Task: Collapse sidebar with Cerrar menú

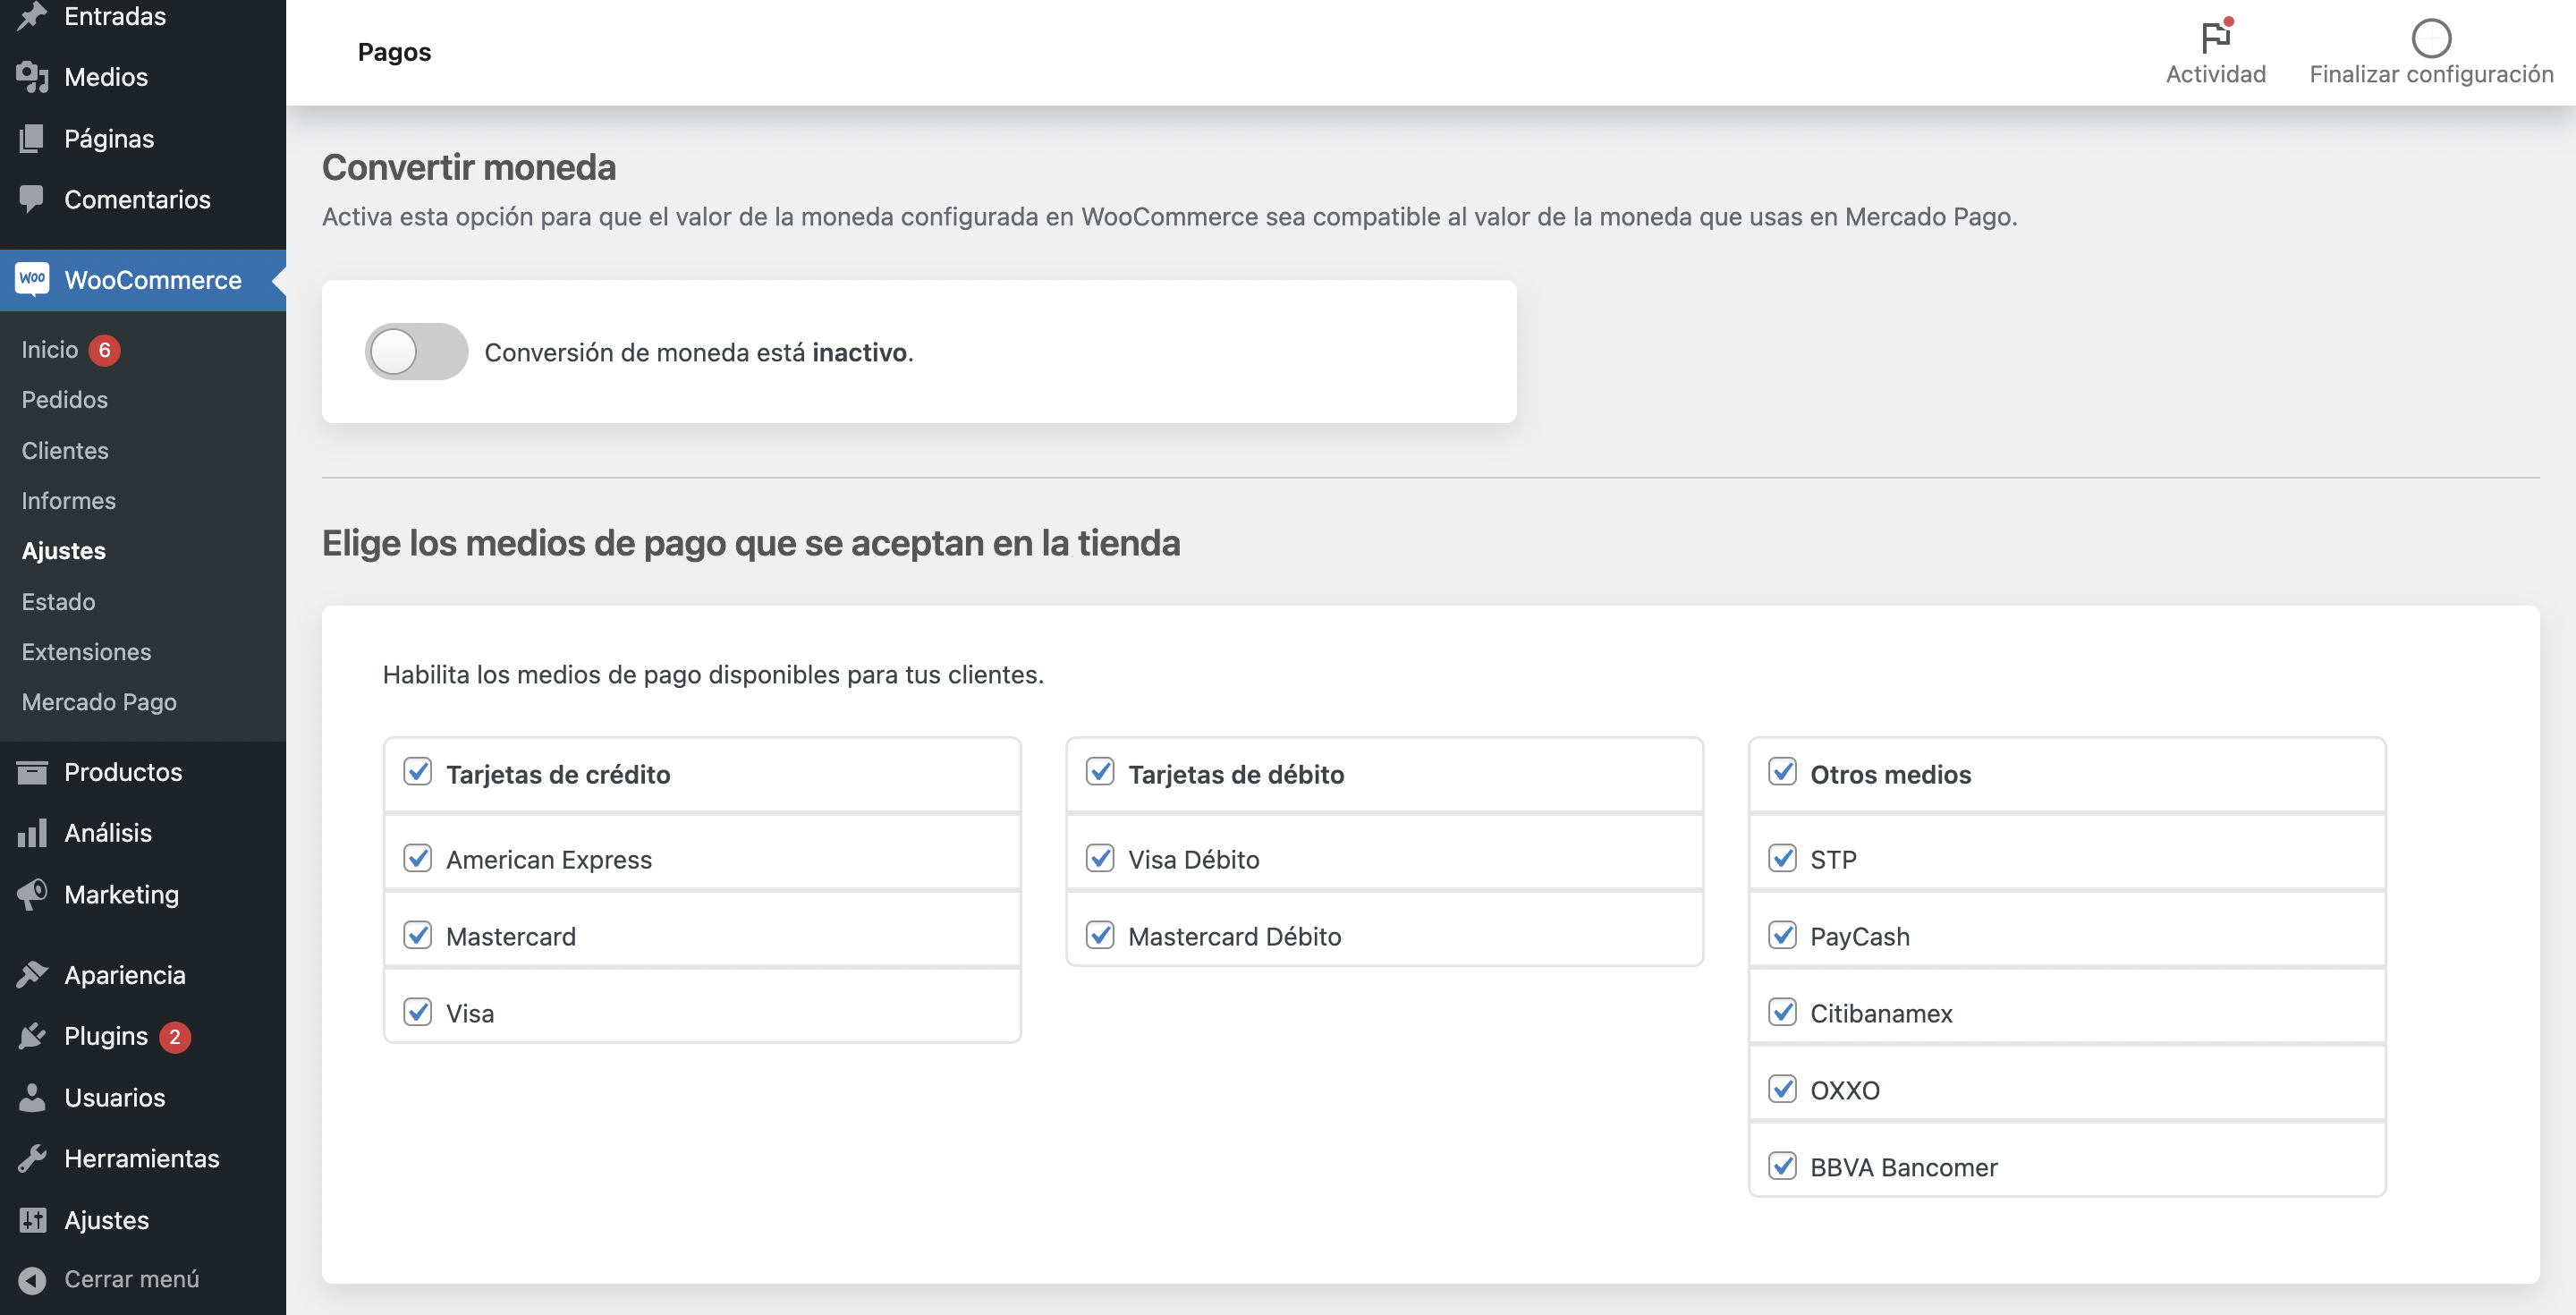Action: pyautogui.click(x=132, y=1279)
